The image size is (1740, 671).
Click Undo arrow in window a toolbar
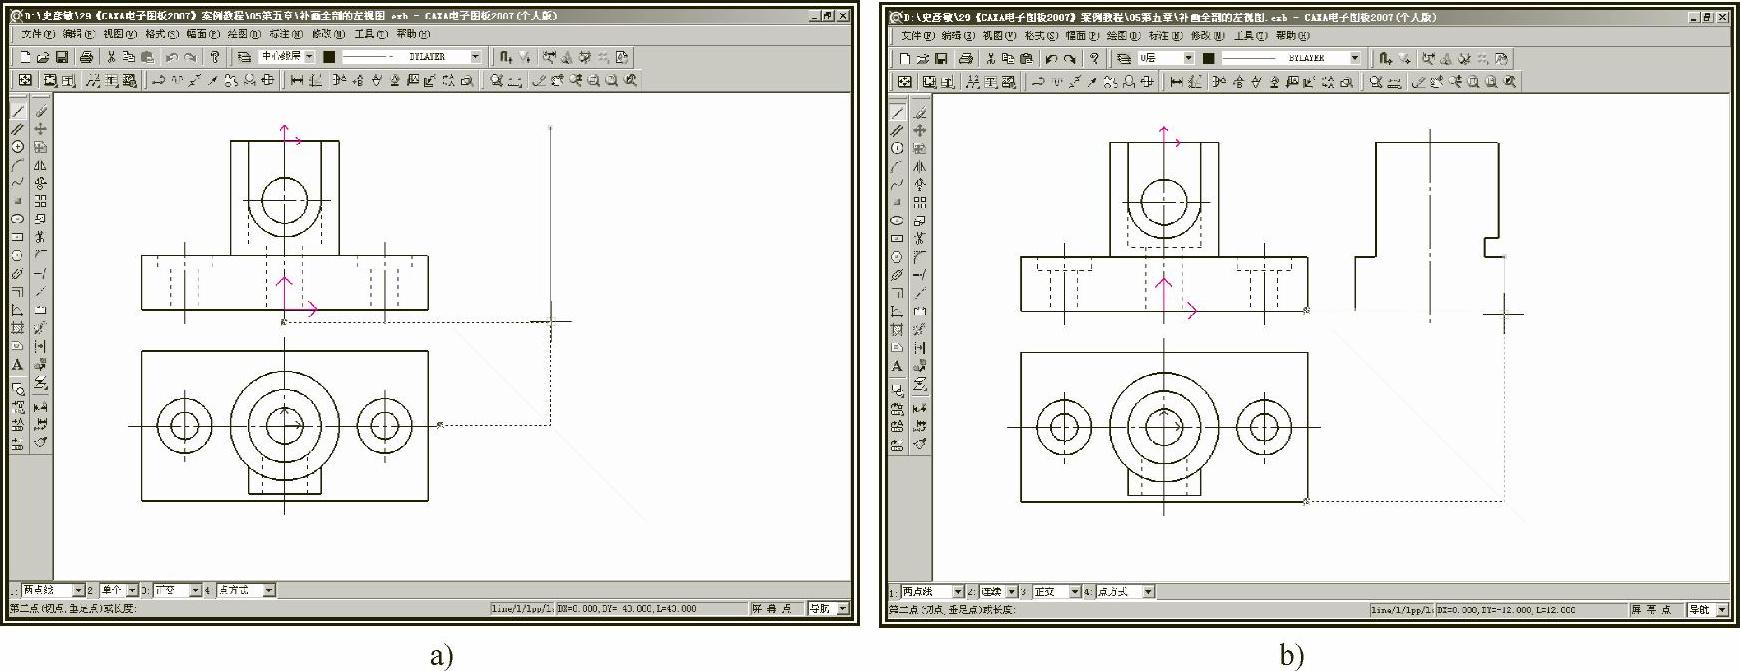coord(171,57)
